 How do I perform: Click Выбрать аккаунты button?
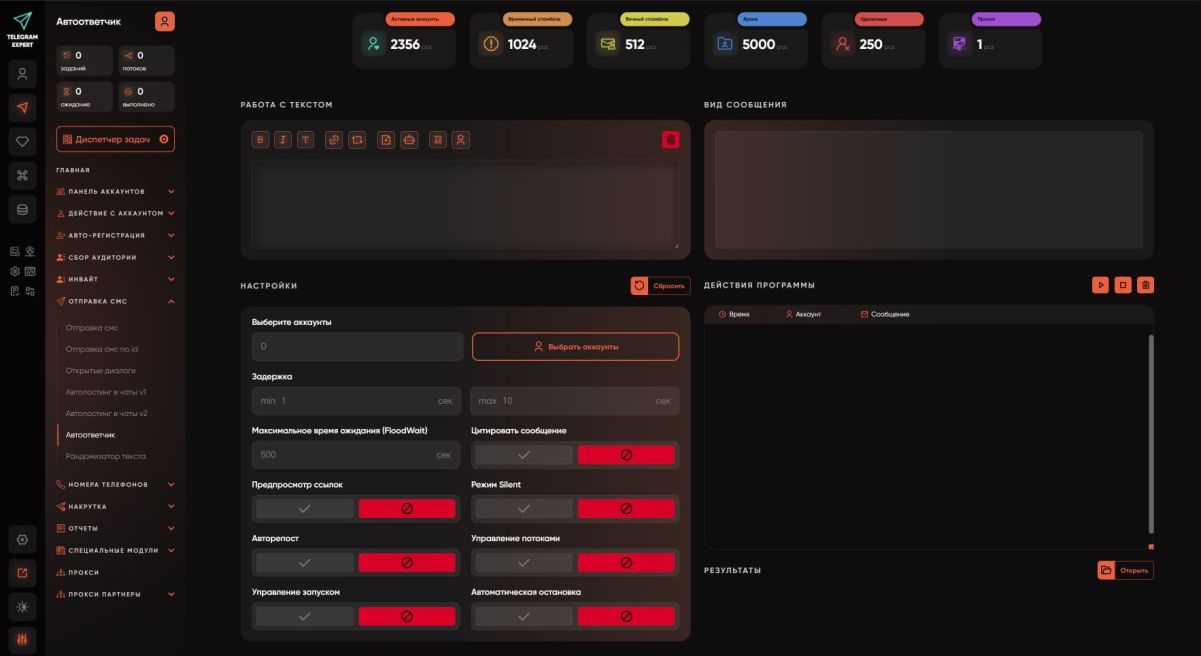pos(575,346)
